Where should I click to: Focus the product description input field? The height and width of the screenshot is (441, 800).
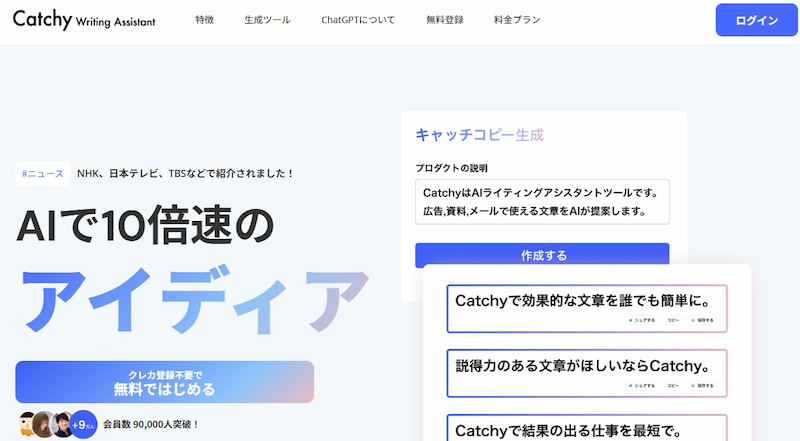click(x=542, y=202)
